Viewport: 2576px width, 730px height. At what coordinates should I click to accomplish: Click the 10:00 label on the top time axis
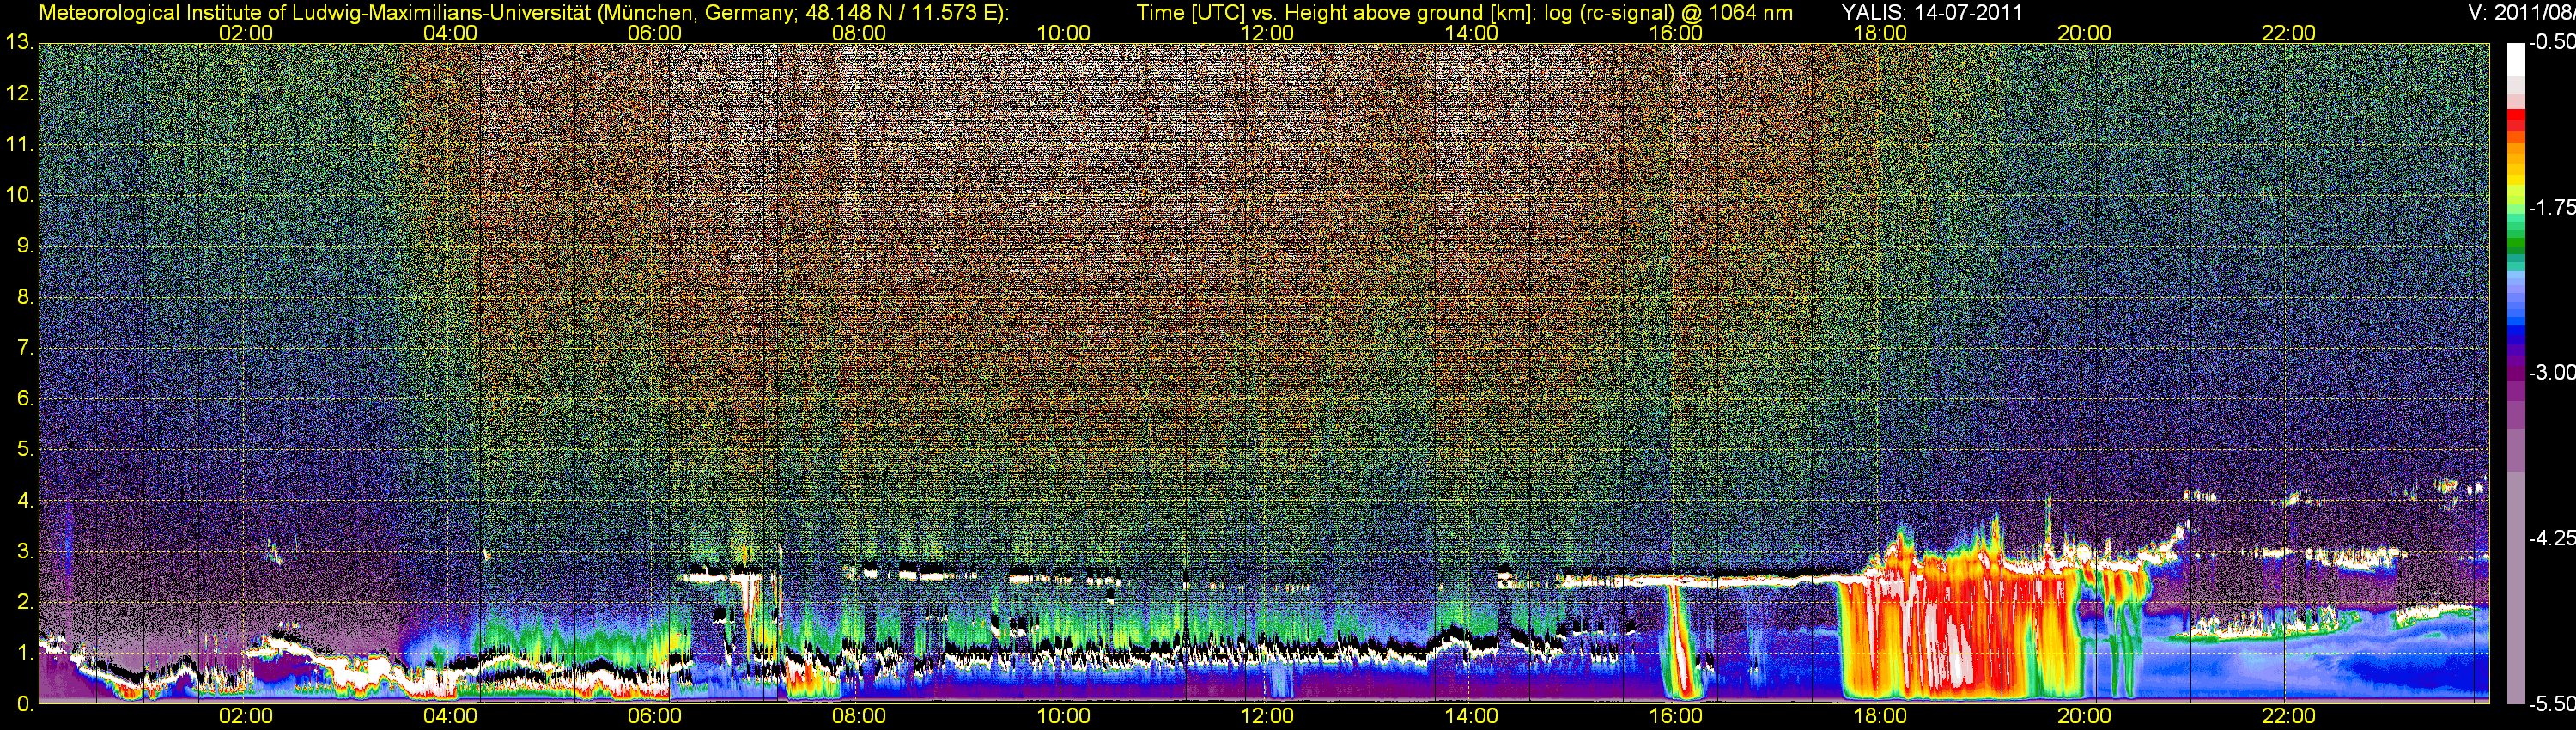coord(1063,33)
